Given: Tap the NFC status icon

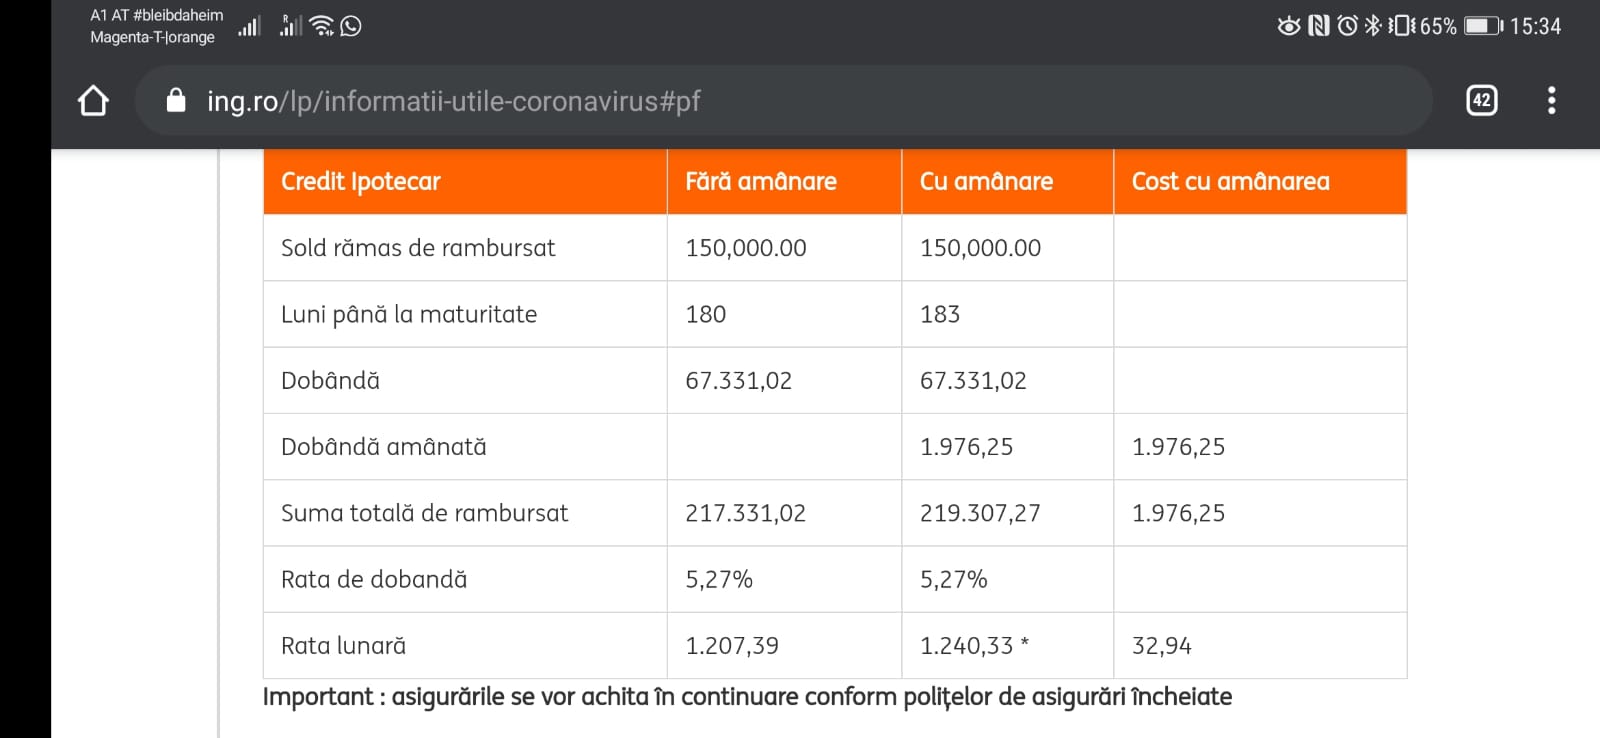Looking at the screenshot, I should pyautogui.click(x=1319, y=26).
